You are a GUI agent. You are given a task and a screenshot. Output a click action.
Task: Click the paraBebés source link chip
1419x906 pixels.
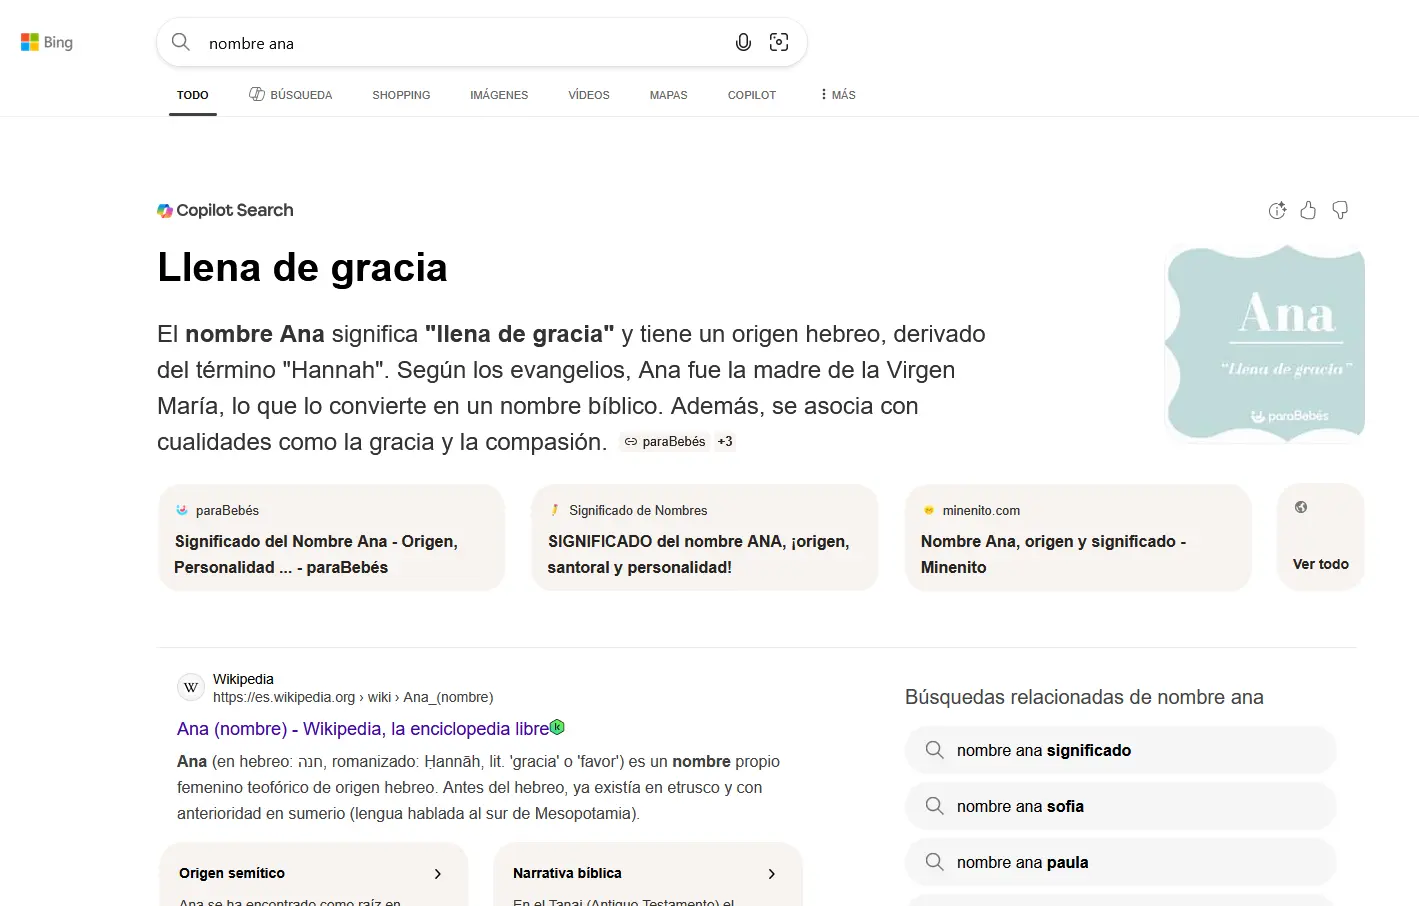[x=663, y=441]
